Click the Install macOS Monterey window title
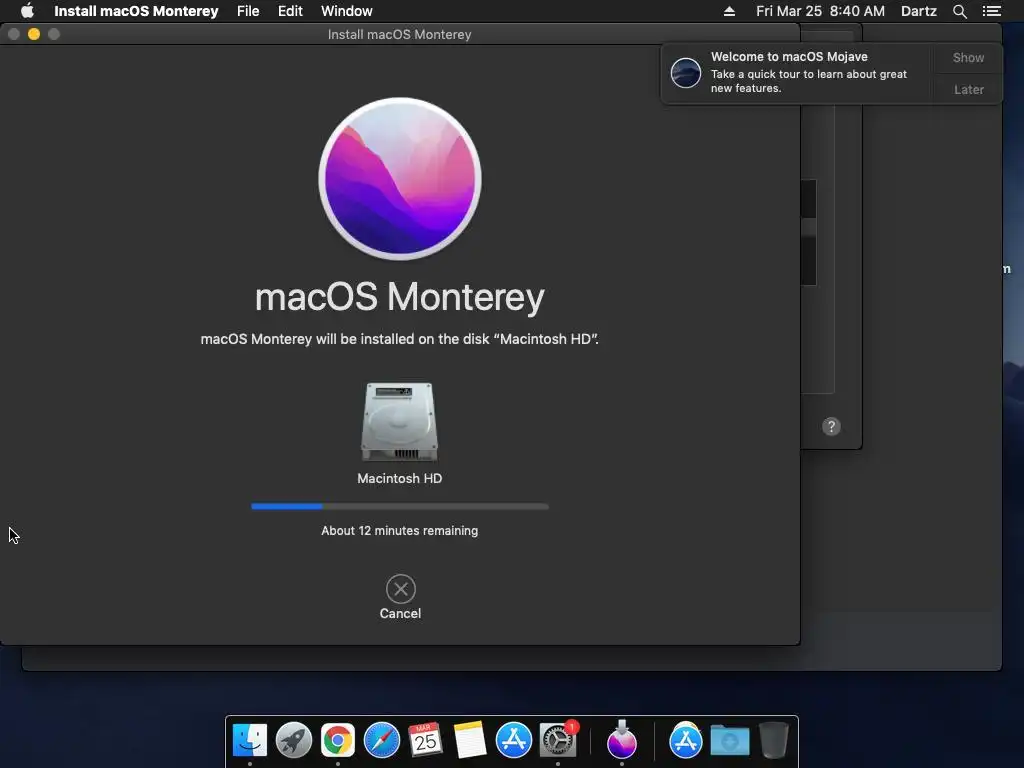The image size is (1024, 768). (x=400, y=34)
